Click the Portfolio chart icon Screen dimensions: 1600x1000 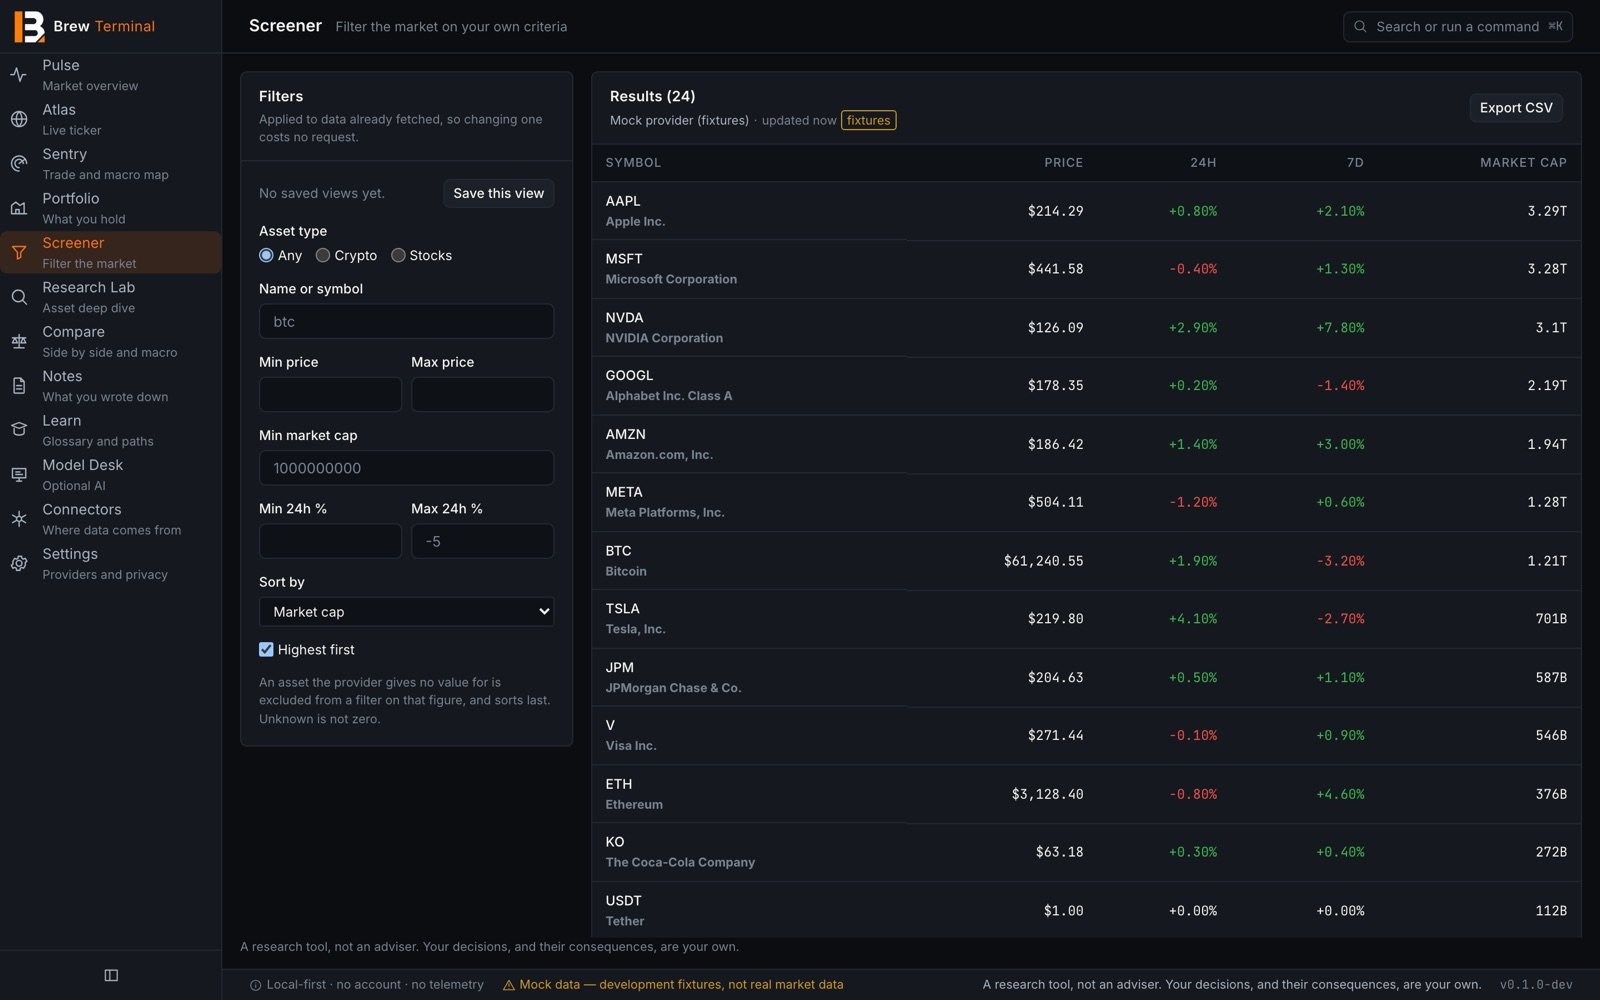click(x=19, y=208)
